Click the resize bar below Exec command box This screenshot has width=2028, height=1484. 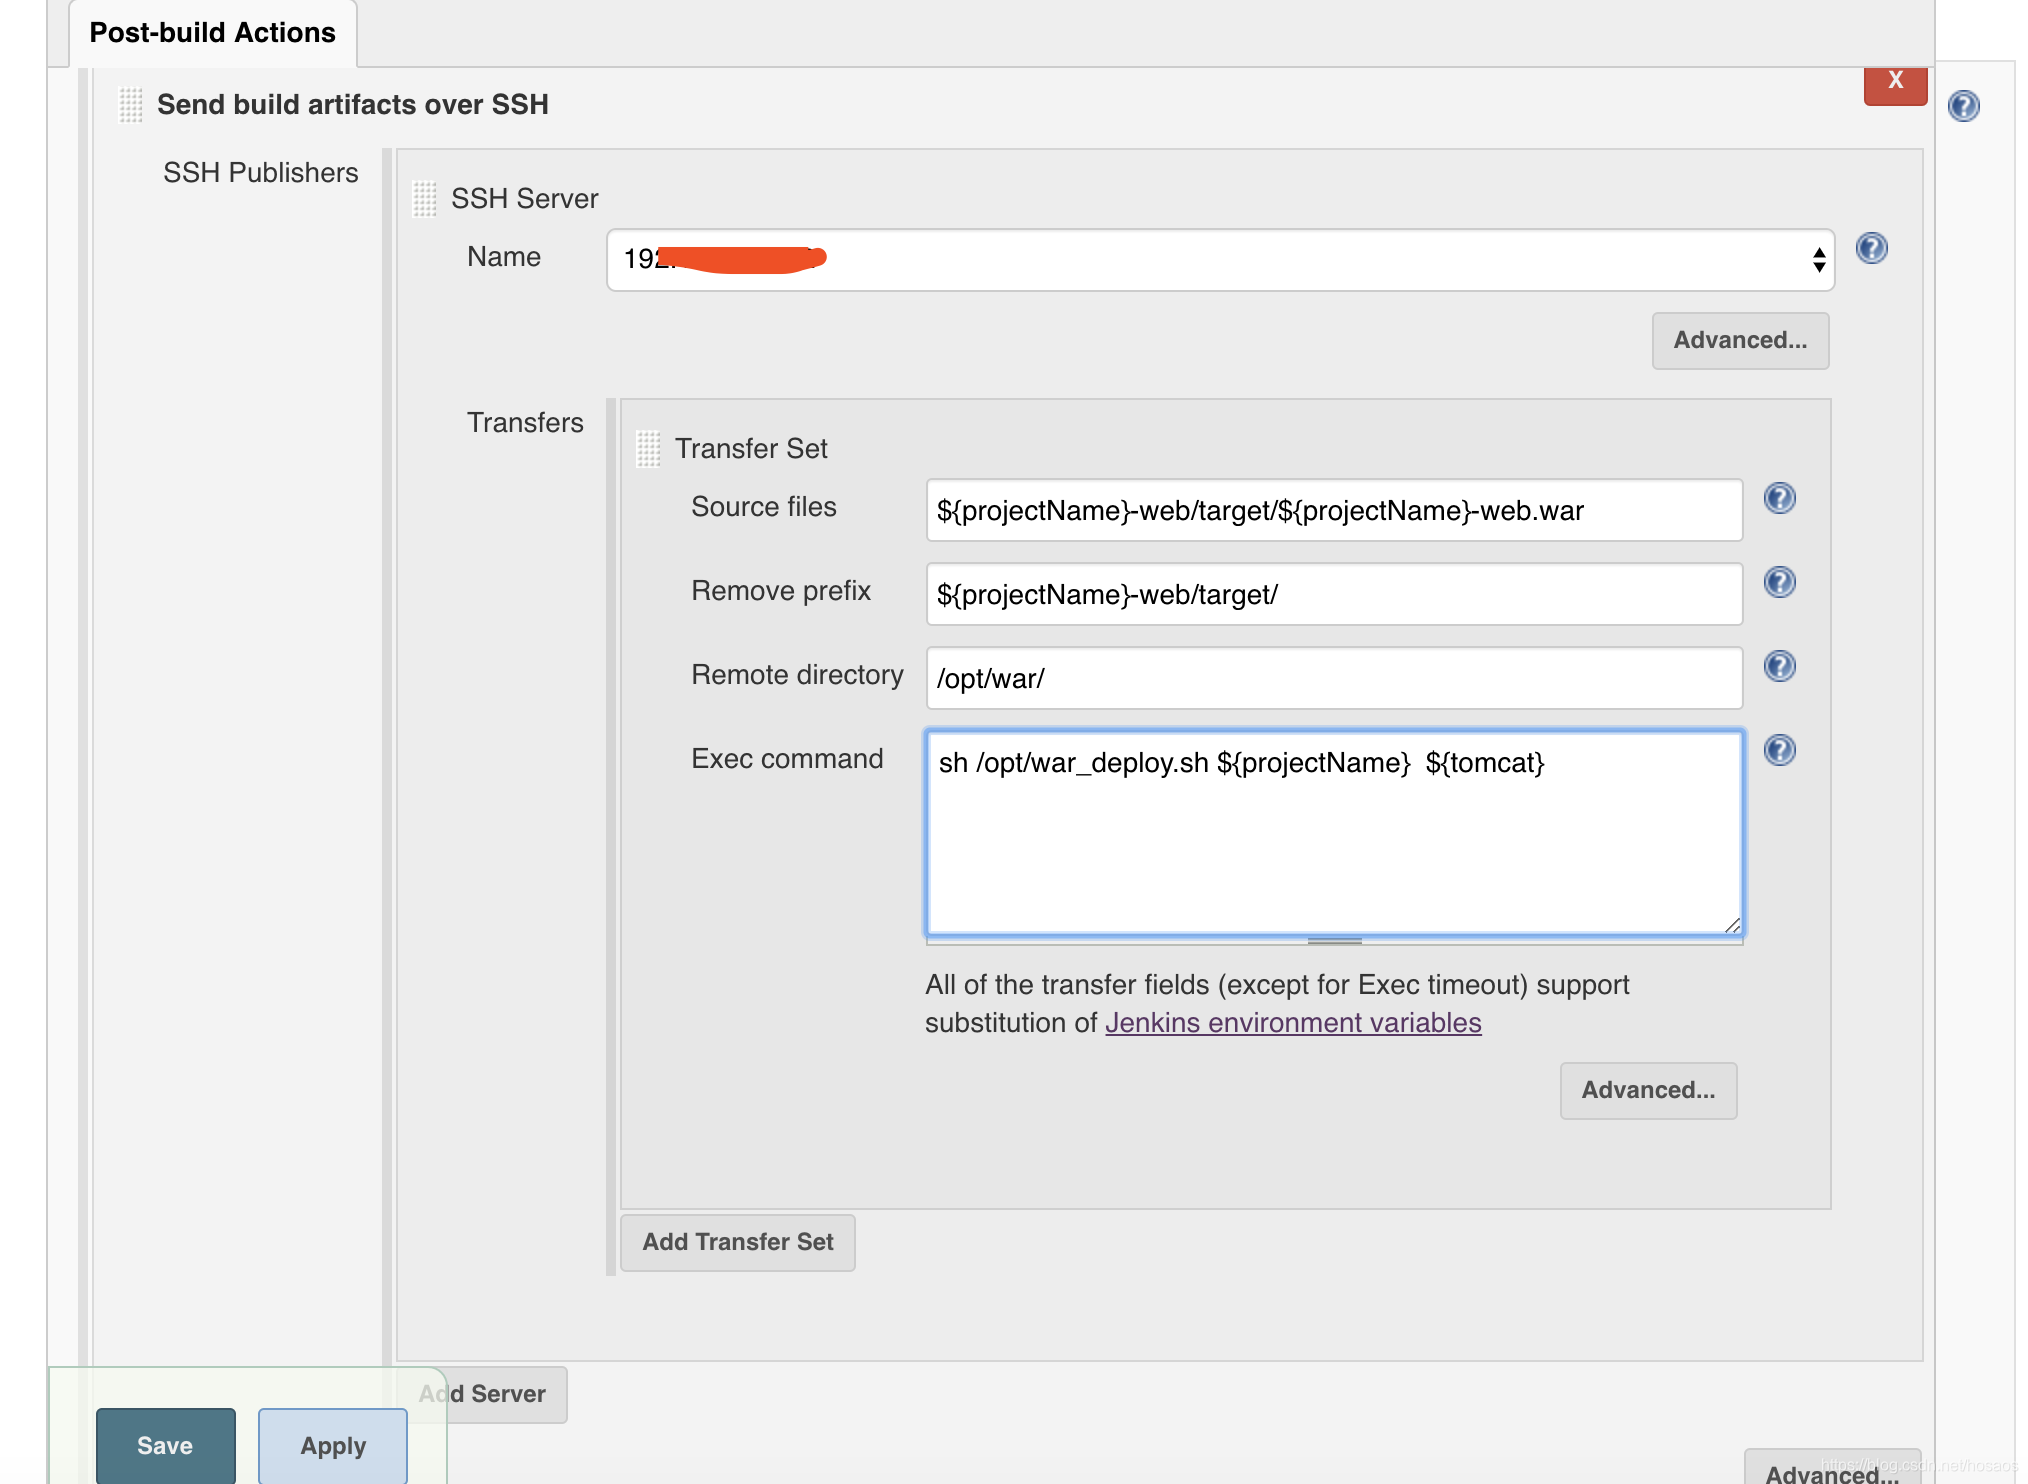tap(1334, 941)
